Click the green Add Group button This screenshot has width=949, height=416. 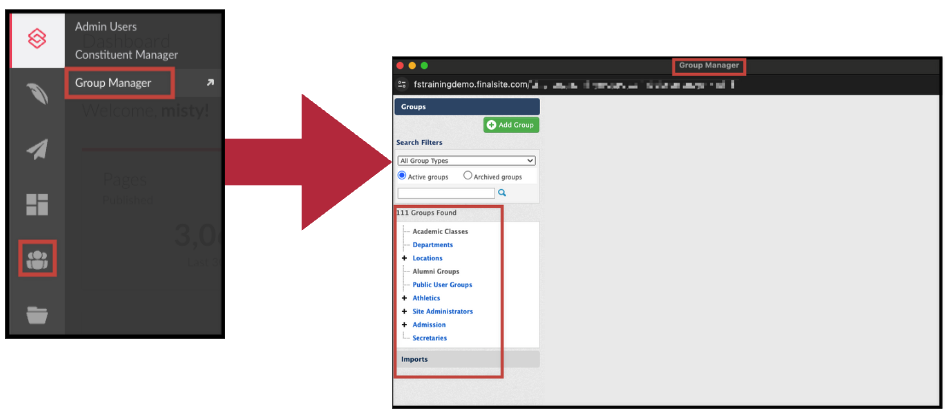[x=511, y=125]
